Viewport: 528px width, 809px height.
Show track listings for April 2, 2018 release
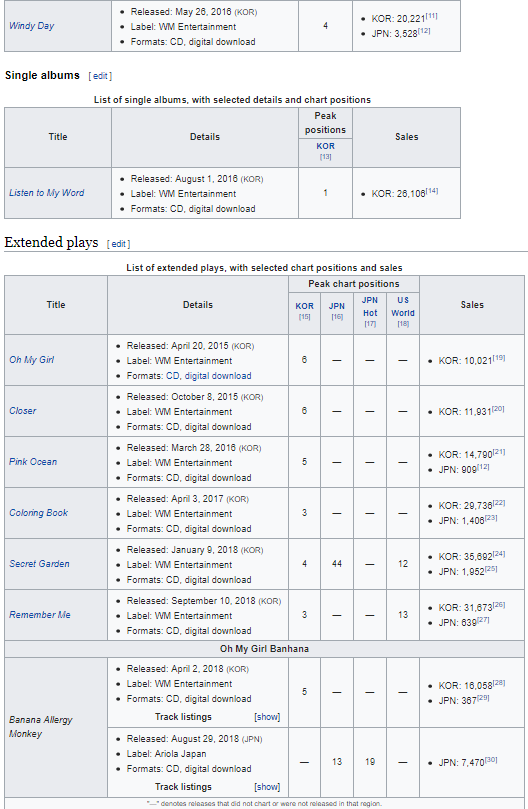pos(267,717)
